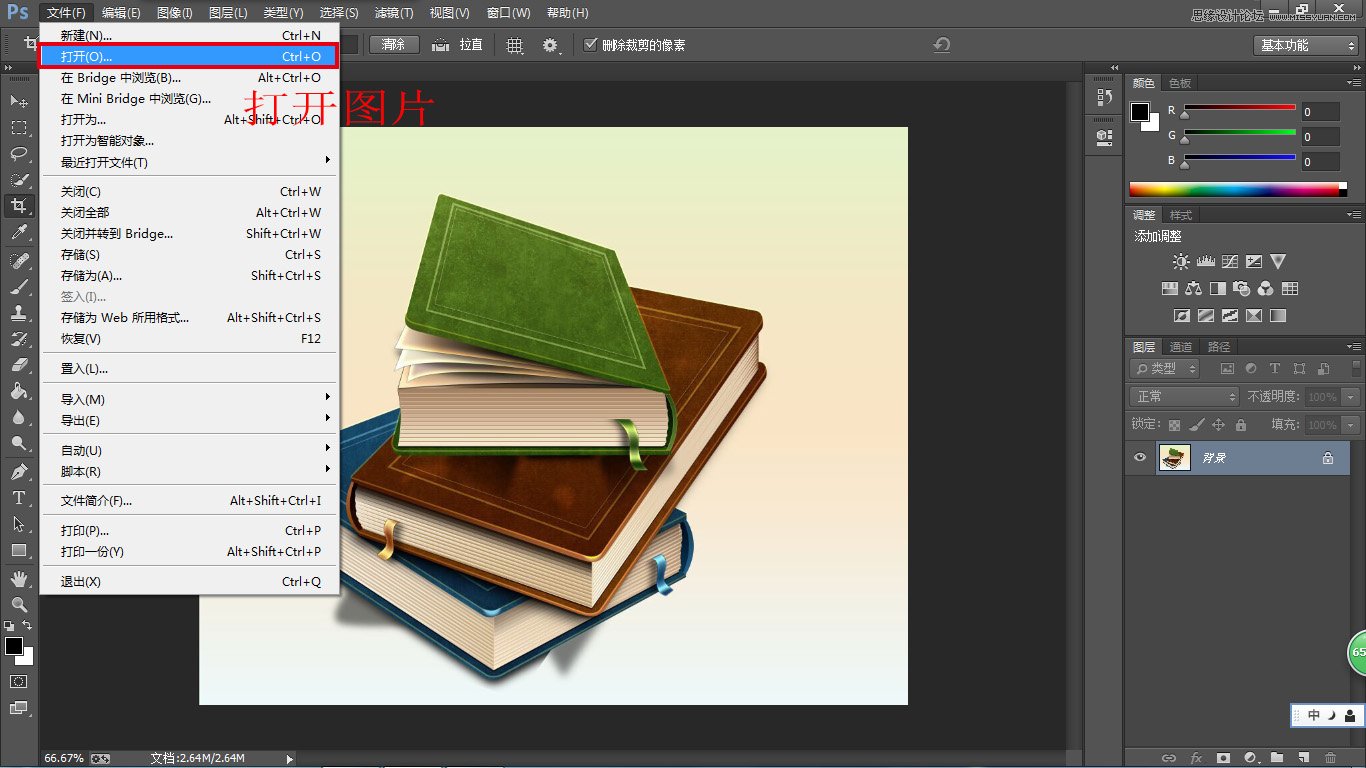Screen dimensions: 1366x768
Task: Toggle lock all
Action: click(x=1240, y=425)
